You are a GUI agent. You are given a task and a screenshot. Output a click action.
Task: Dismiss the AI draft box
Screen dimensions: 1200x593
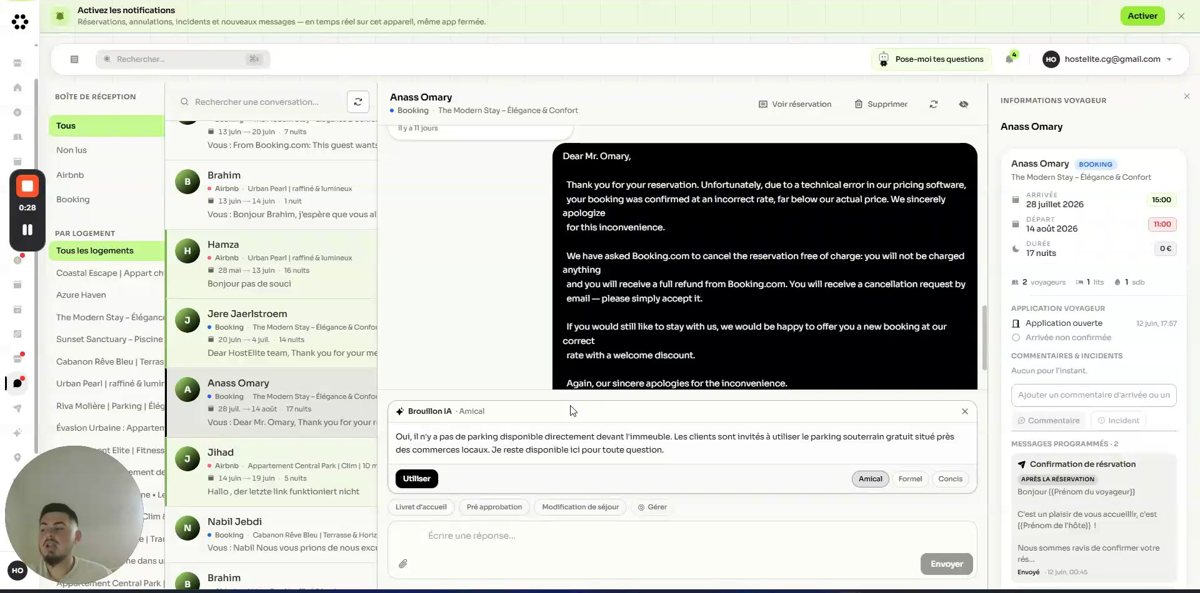pos(965,411)
